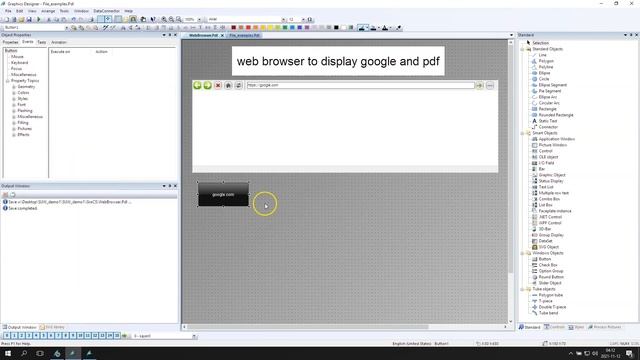
Task: Click the browser red stop icon
Action: pyautogui.click(x=218, y=85)
